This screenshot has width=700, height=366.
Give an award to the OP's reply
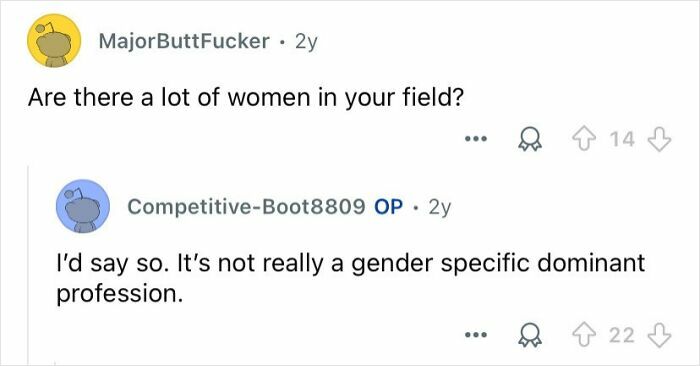click(529, 336)
